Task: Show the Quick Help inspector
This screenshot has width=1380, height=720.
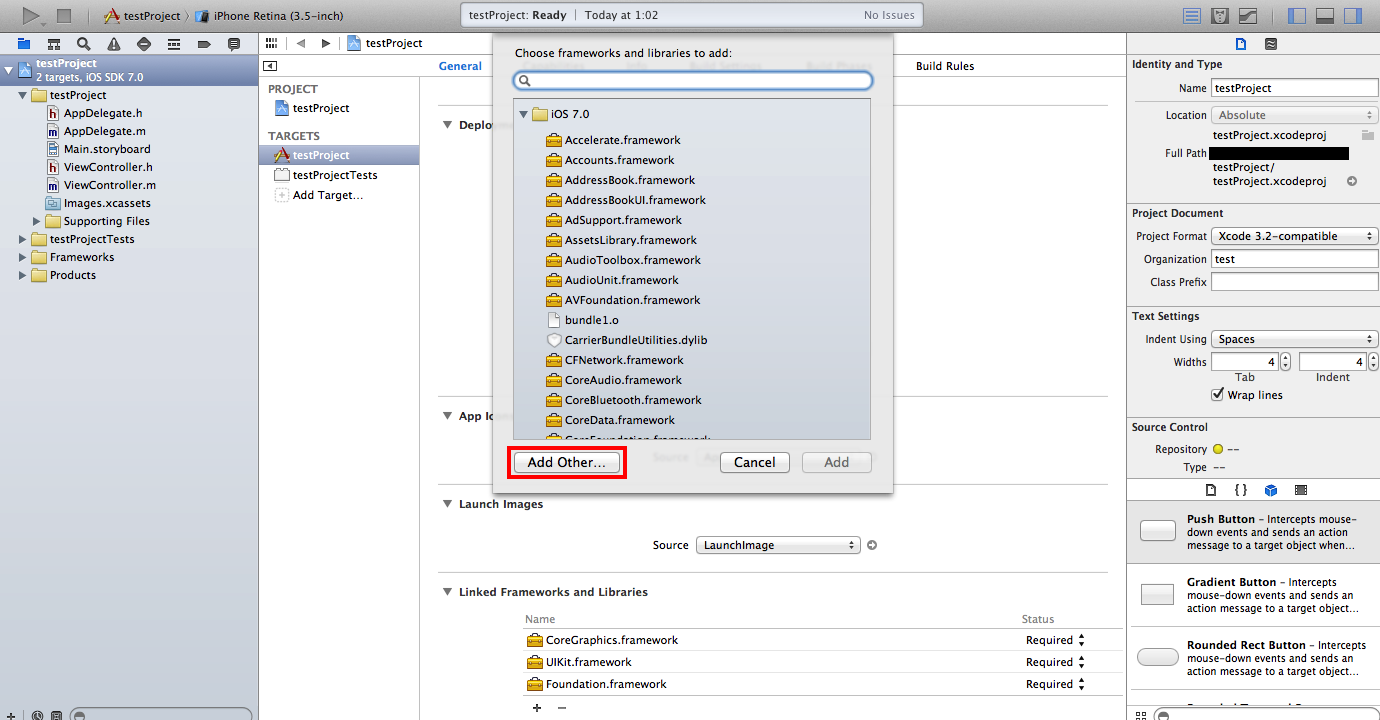Action: coord(1270,44)
